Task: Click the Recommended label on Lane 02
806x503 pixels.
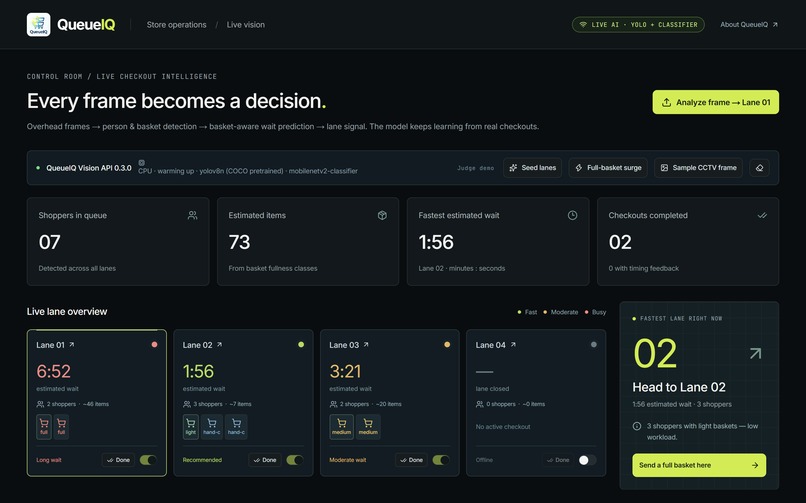Action: [x=202, y=460]
